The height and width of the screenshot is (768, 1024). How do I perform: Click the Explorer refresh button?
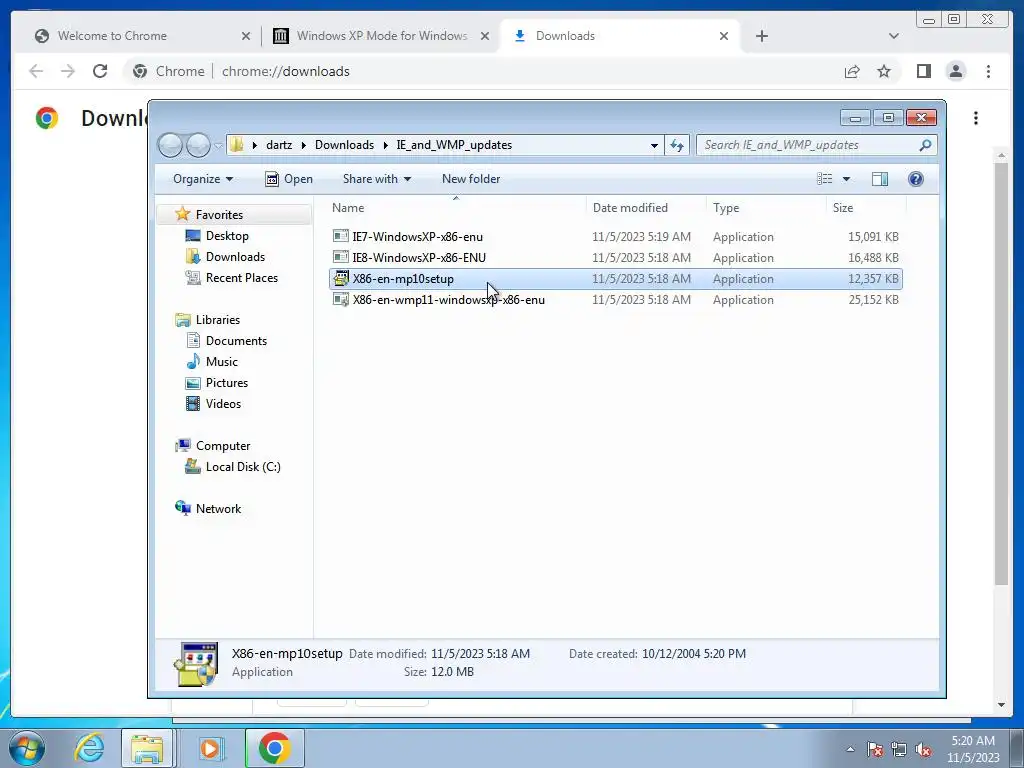pyautogui.click(x=677, y=145)
